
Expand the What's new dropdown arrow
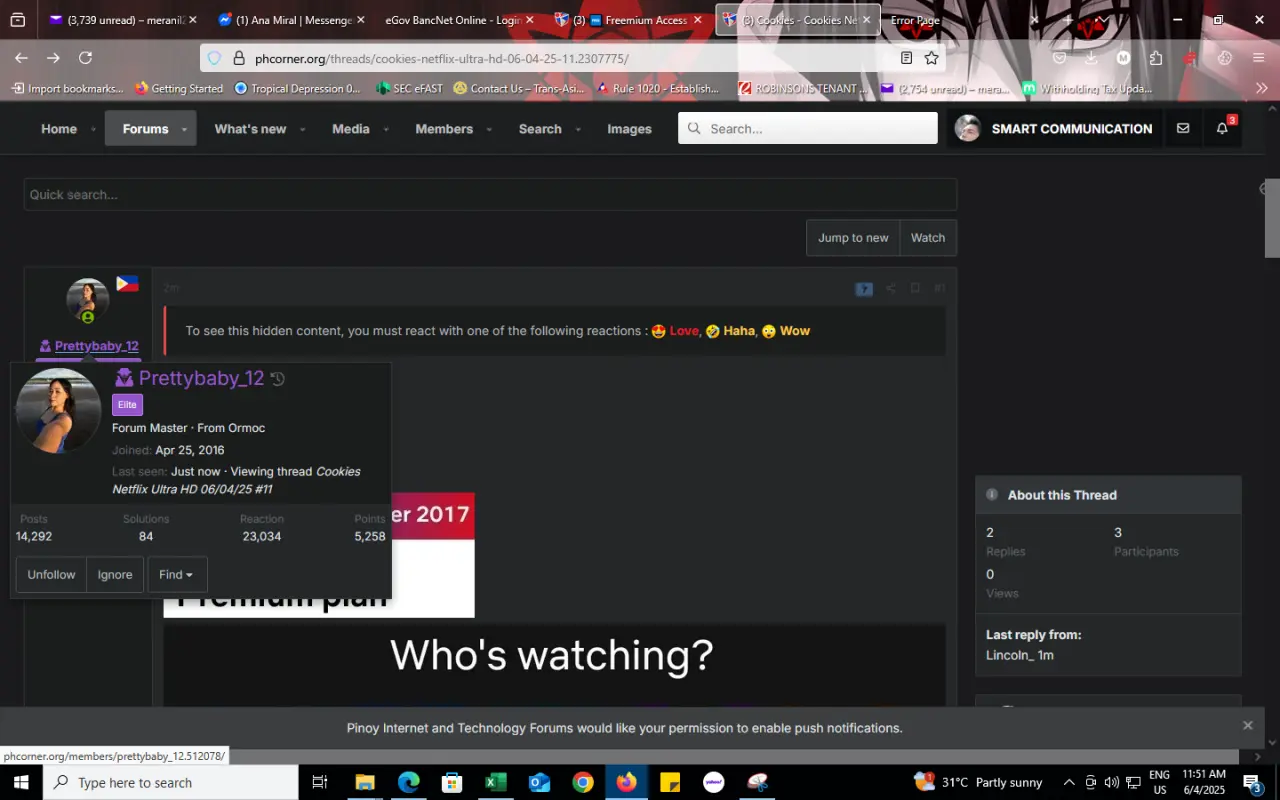tap(302, 129)
